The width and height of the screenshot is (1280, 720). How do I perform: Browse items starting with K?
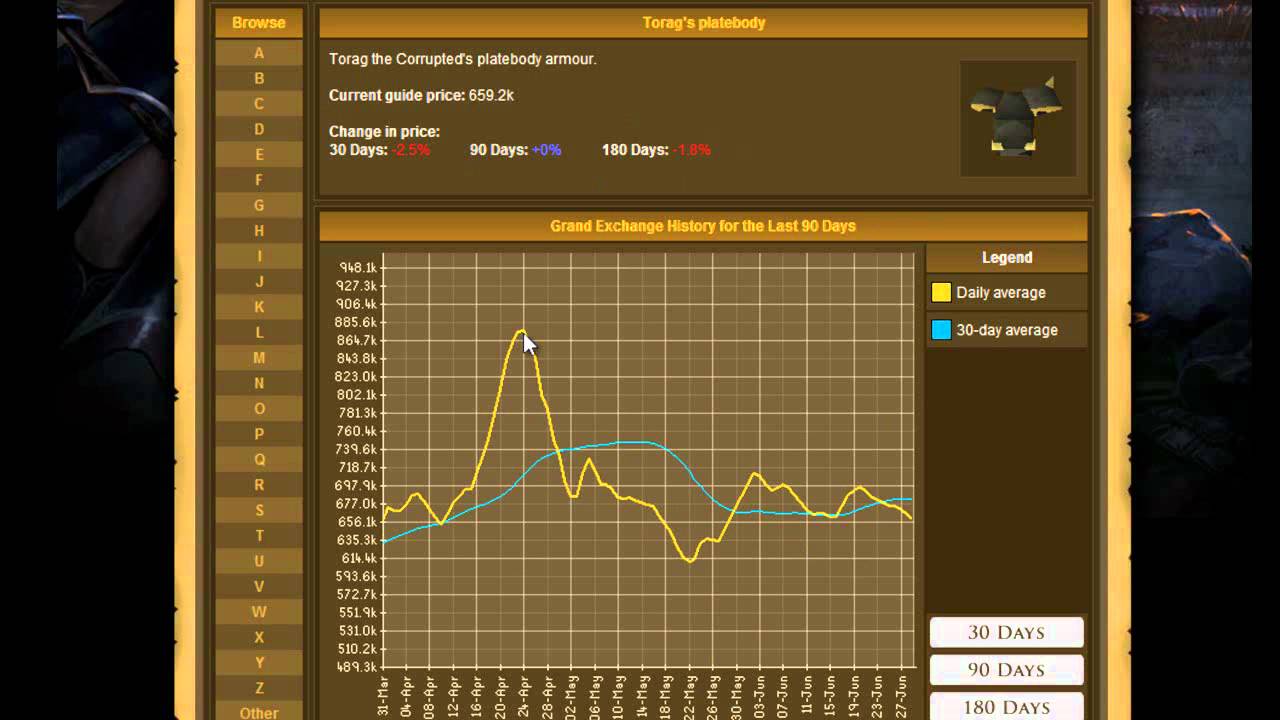[x=259, y=307]
